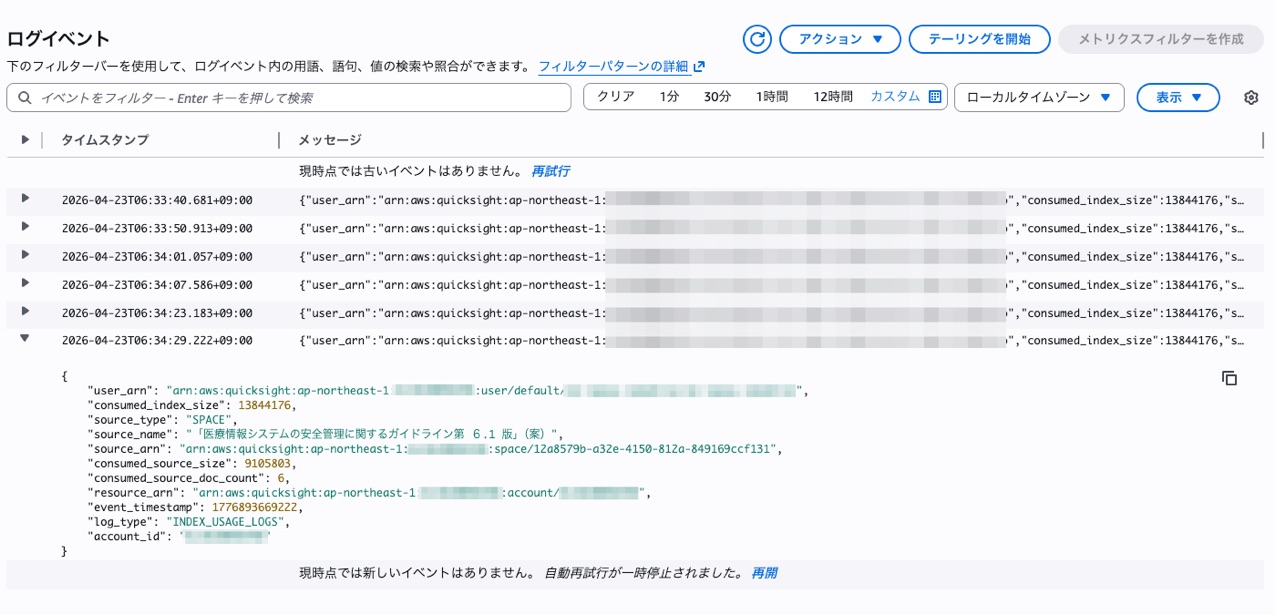
Task: Click the expand-all arrow in the table header
Action: pos(25,140)
